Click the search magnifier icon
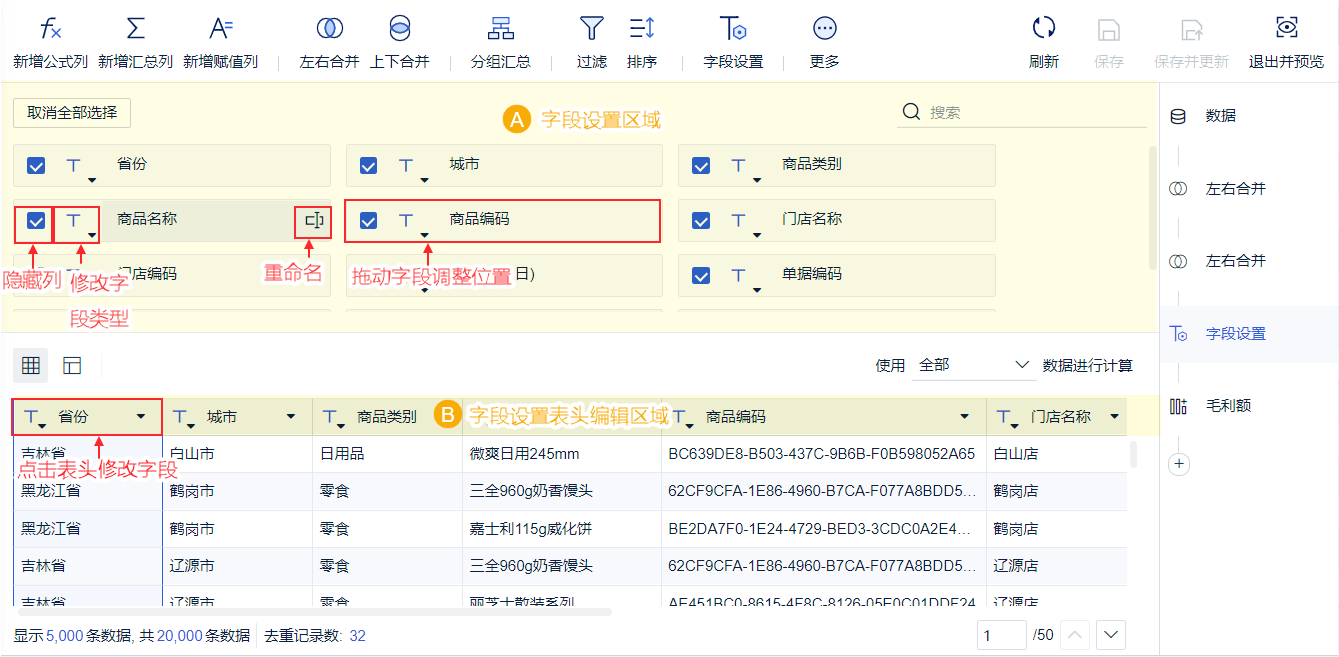Image resolution: width=1339 pixels, height=657 pixels. (911, 112)
